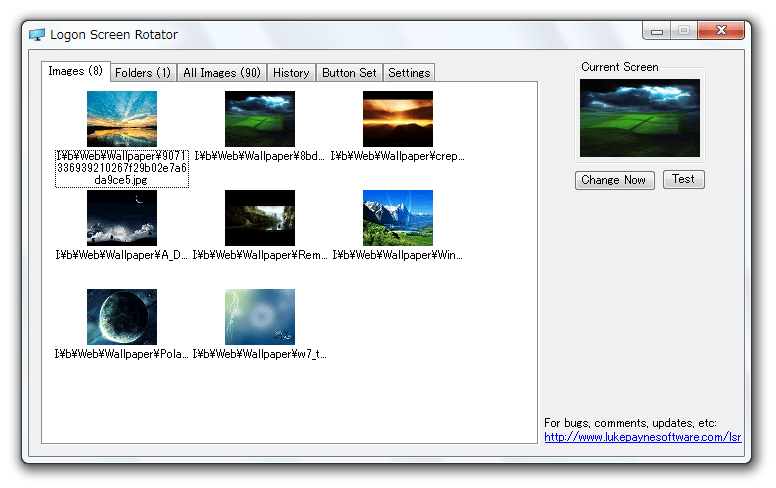776x488 pixels.
Task: Select the night clouds A_D thumbnail
Action: [x=122, y=218]
